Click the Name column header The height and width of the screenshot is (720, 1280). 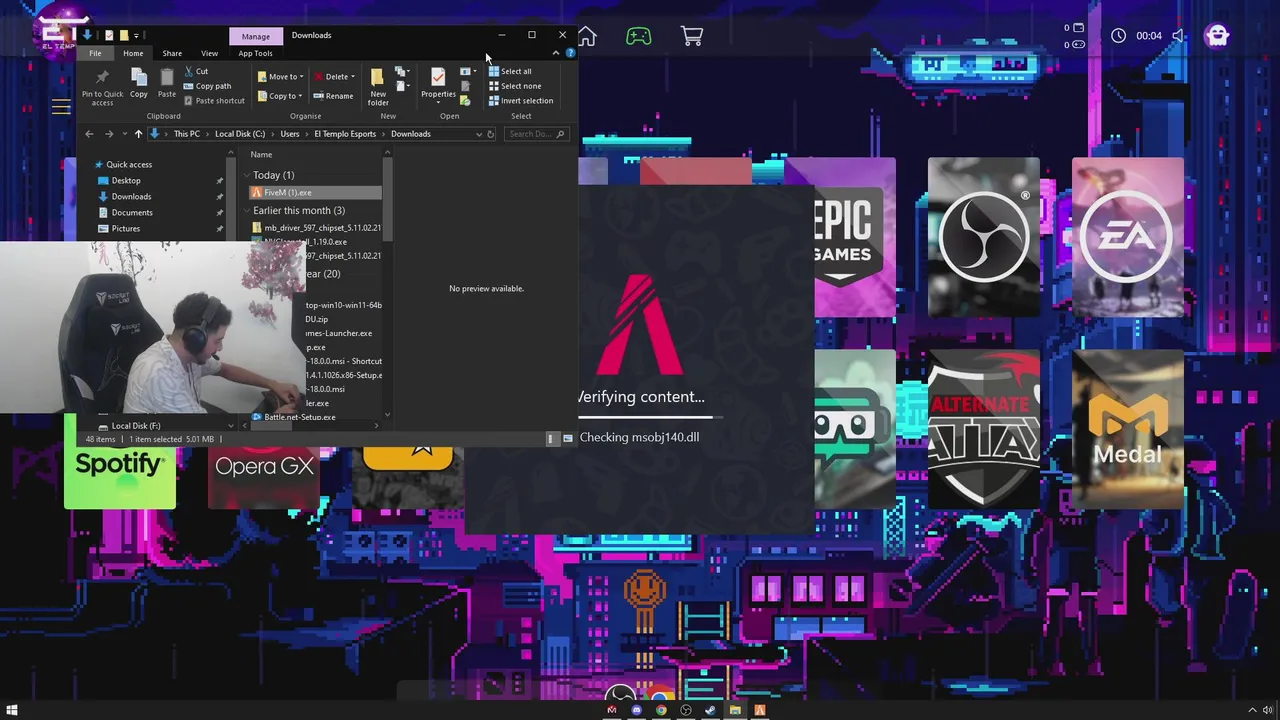tap(261, 154)
